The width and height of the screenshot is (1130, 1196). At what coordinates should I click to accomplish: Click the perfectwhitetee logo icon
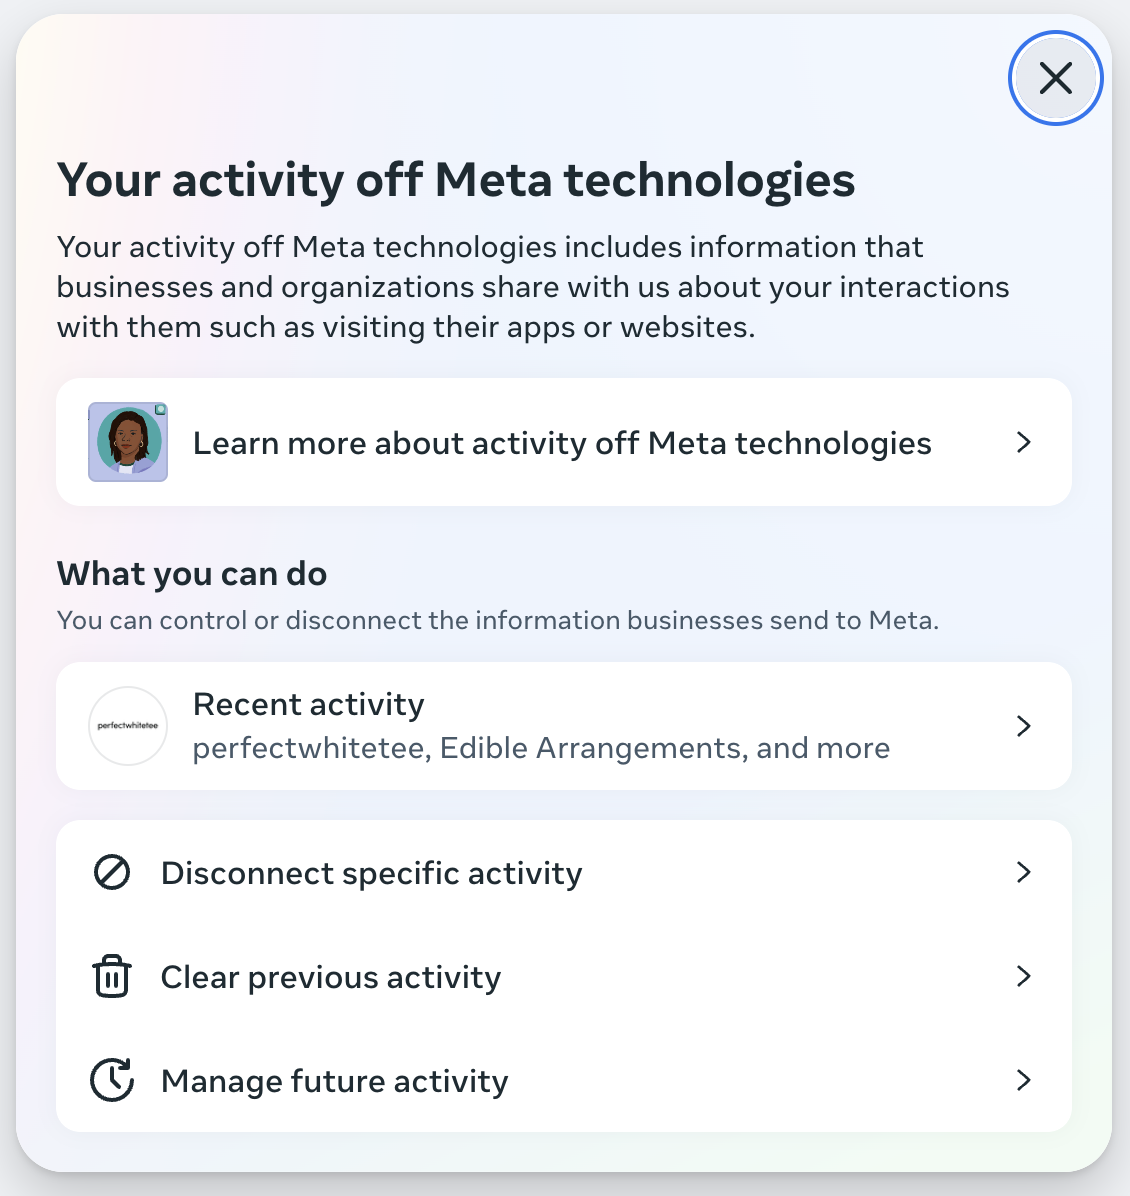point(128,726)
